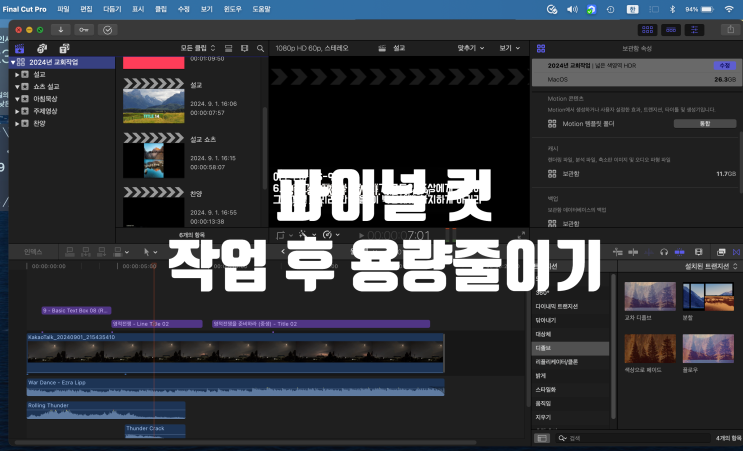Viewport: 743px width, 451px height.
Task: Open the transform crop tools dropdown
Action: point(285,235)
